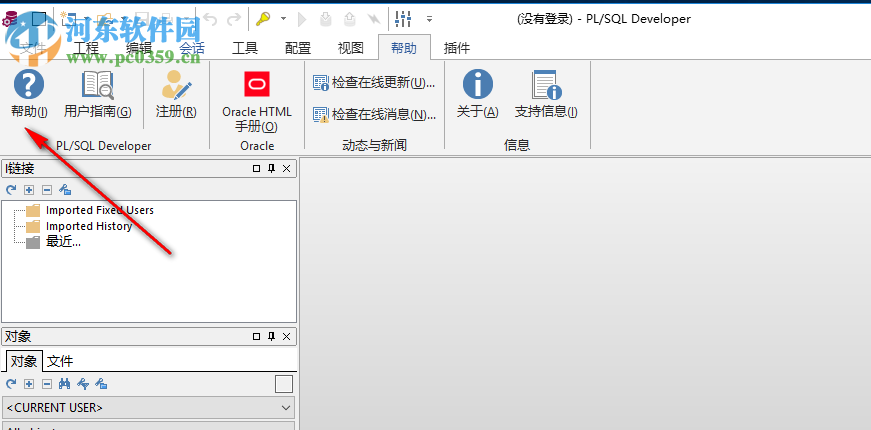871x430 pixels.
Task: Expand all items in the object browser
Action: [x=29, y=383]
